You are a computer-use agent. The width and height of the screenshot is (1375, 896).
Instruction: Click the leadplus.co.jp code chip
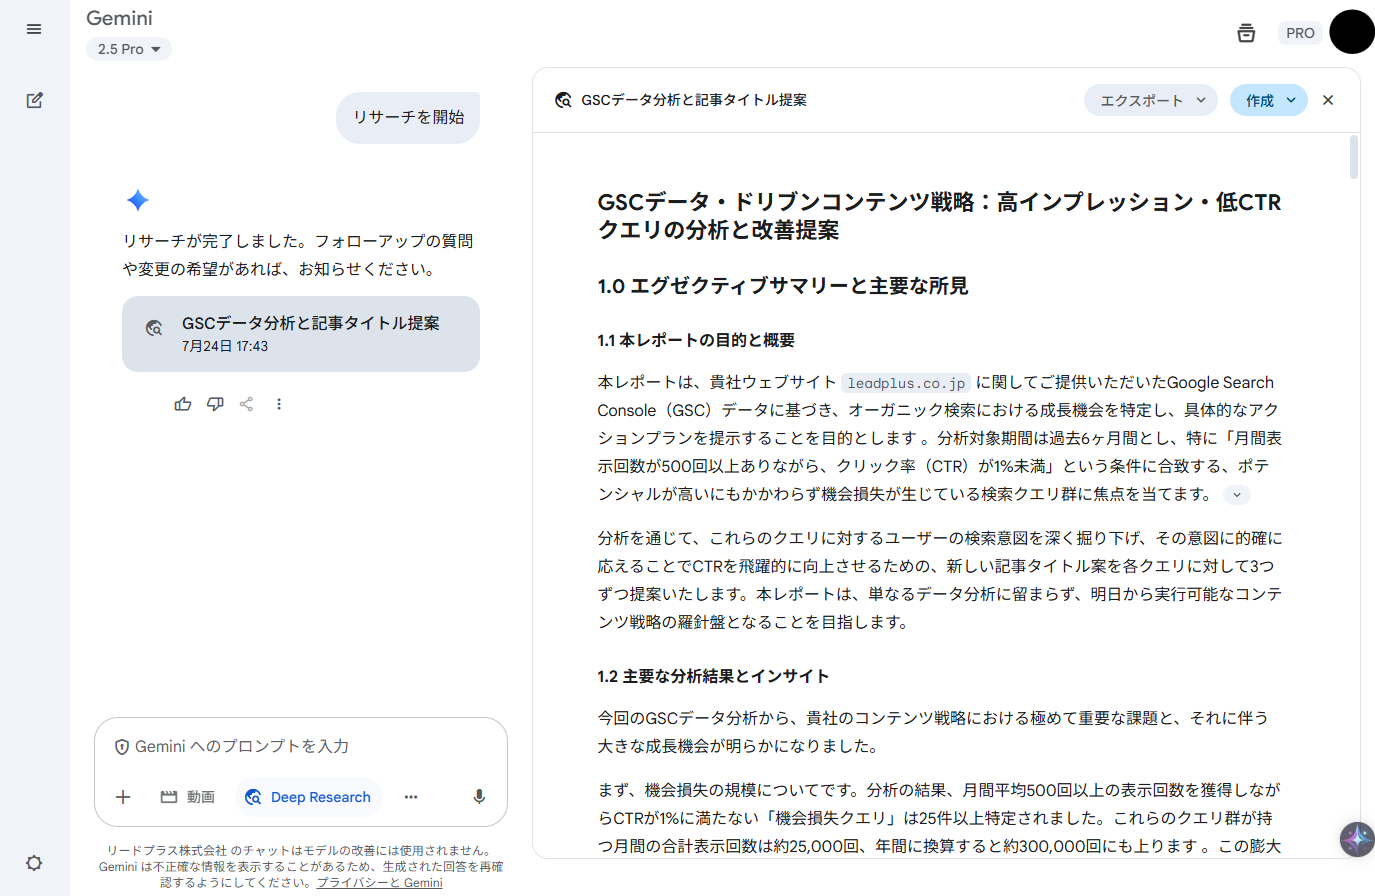pyautogui.click(x=906, y=383)
